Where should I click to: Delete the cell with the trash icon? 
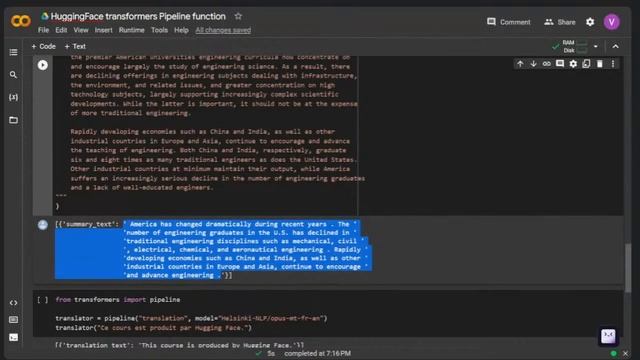(600, 64)
